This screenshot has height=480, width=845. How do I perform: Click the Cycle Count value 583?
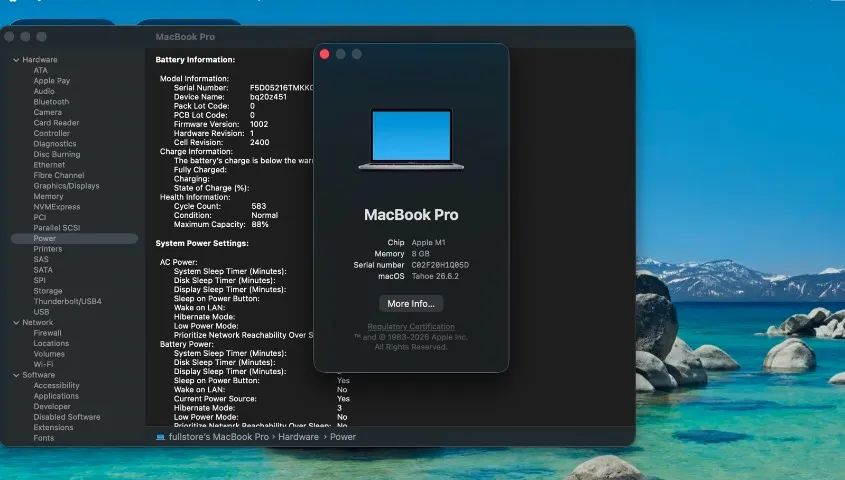pyautogui.click(x=259, y=206)
